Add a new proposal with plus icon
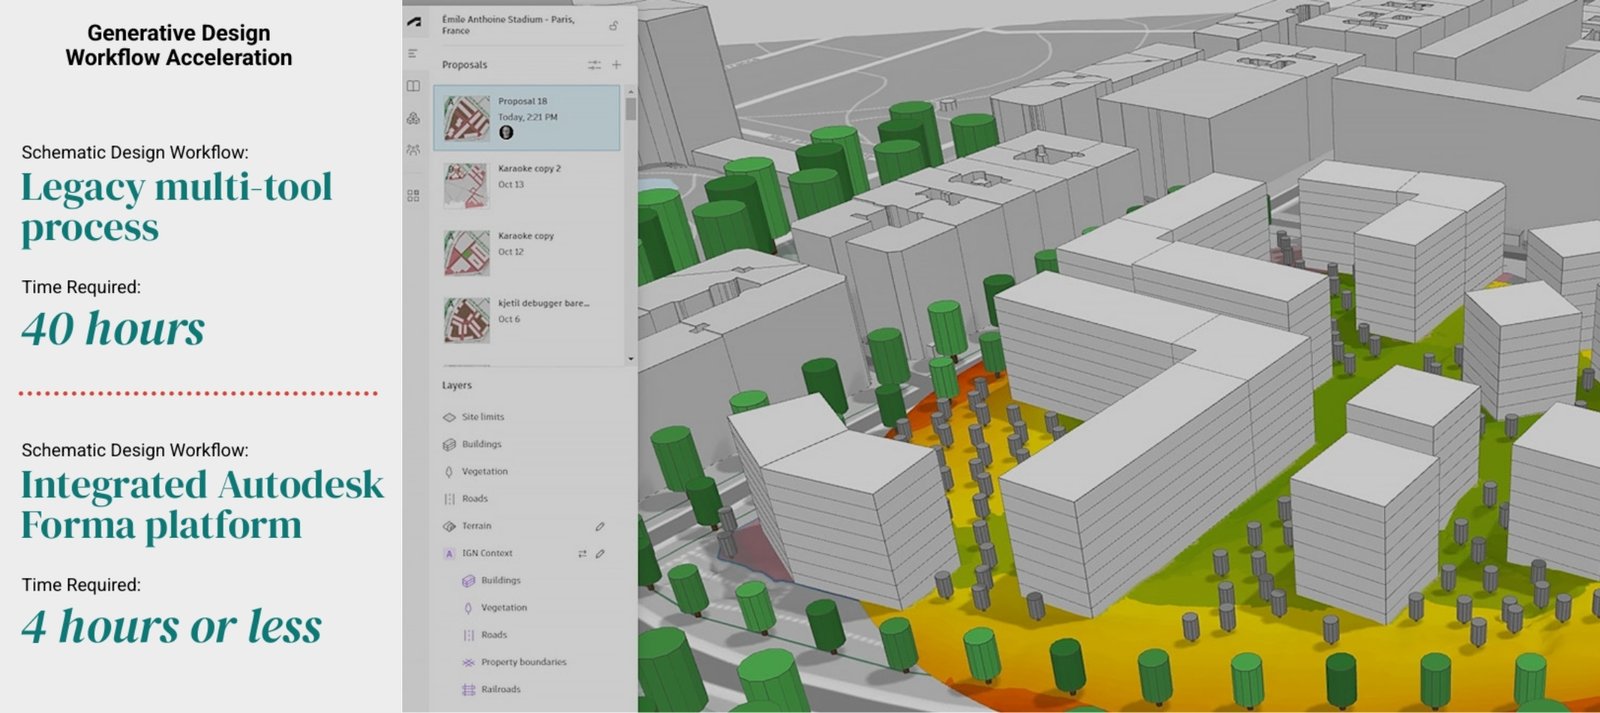 616,65
